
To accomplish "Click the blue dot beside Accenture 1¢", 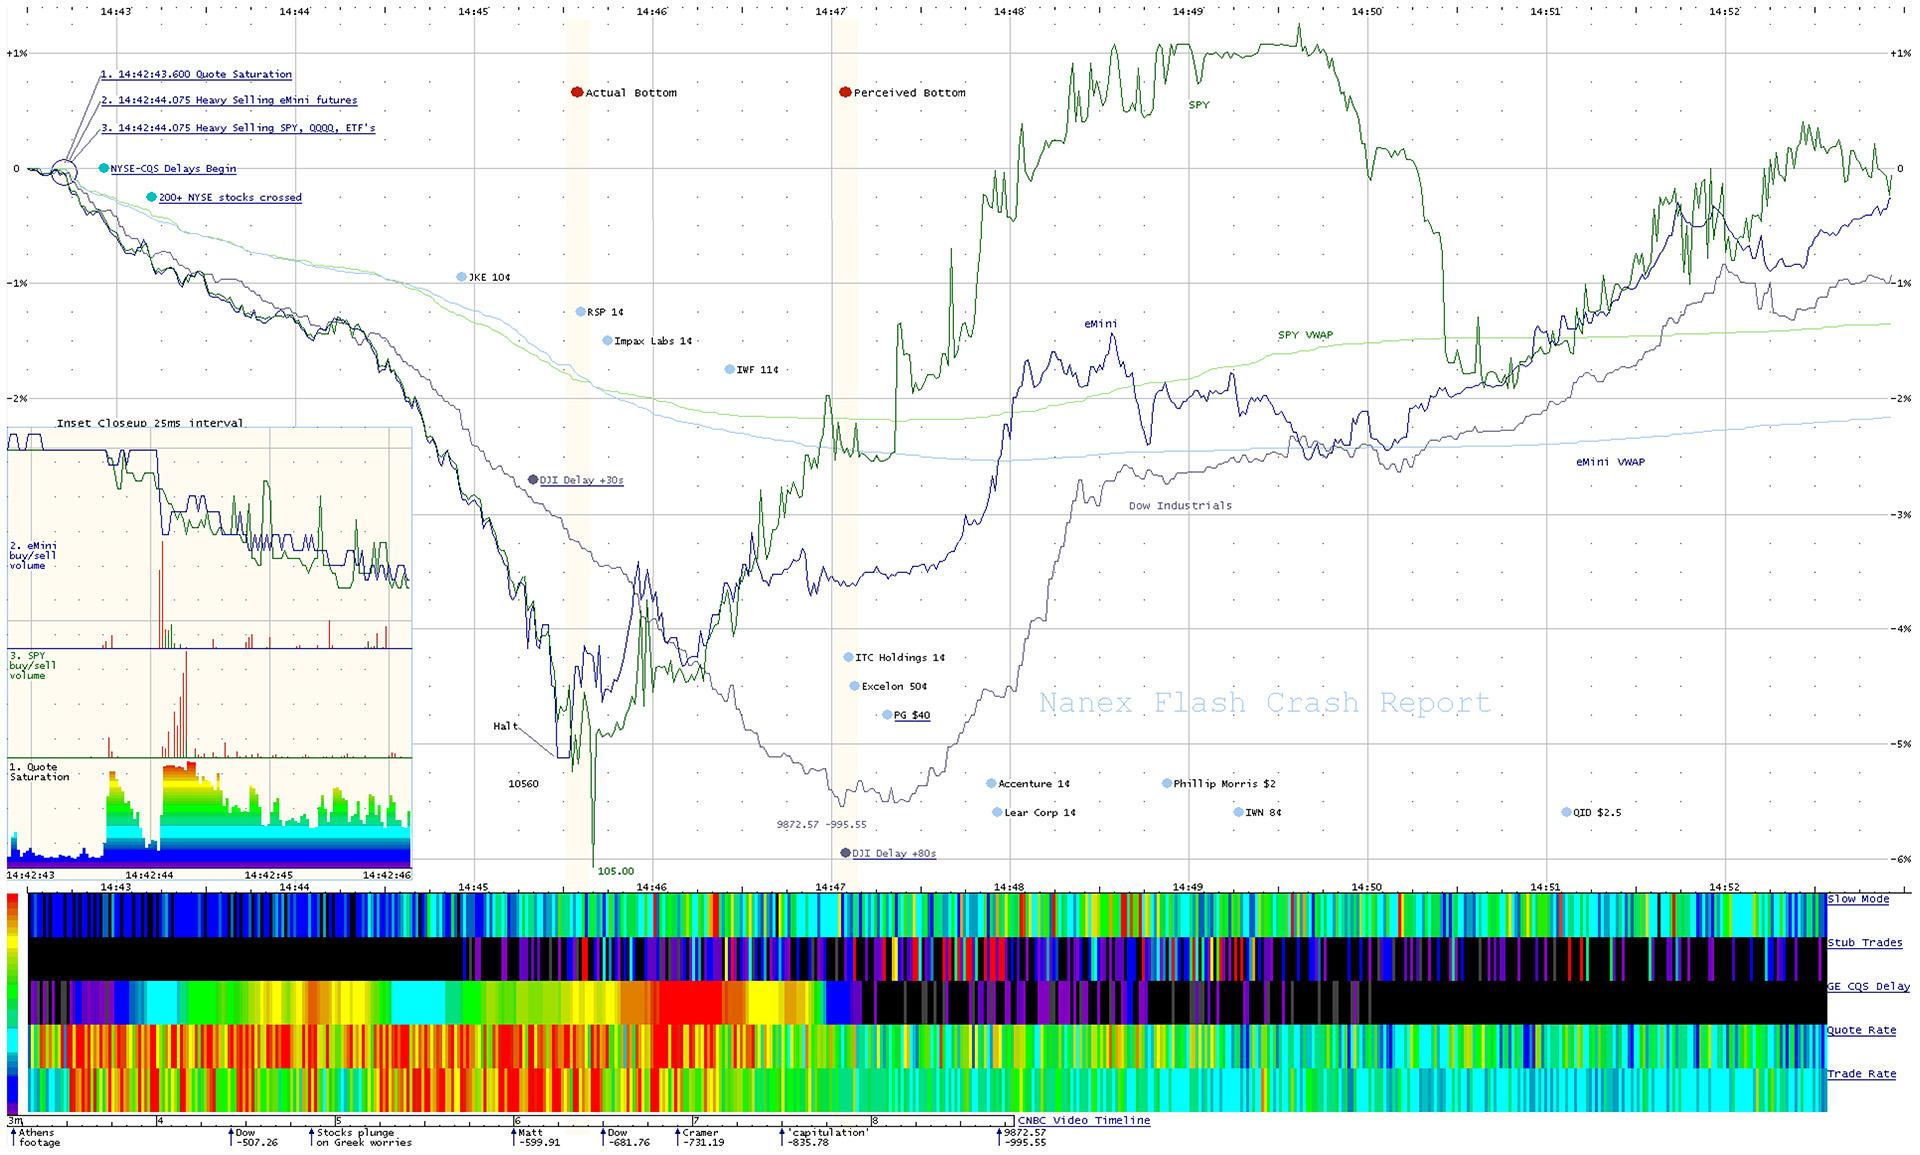I will (x=991, y=784).
